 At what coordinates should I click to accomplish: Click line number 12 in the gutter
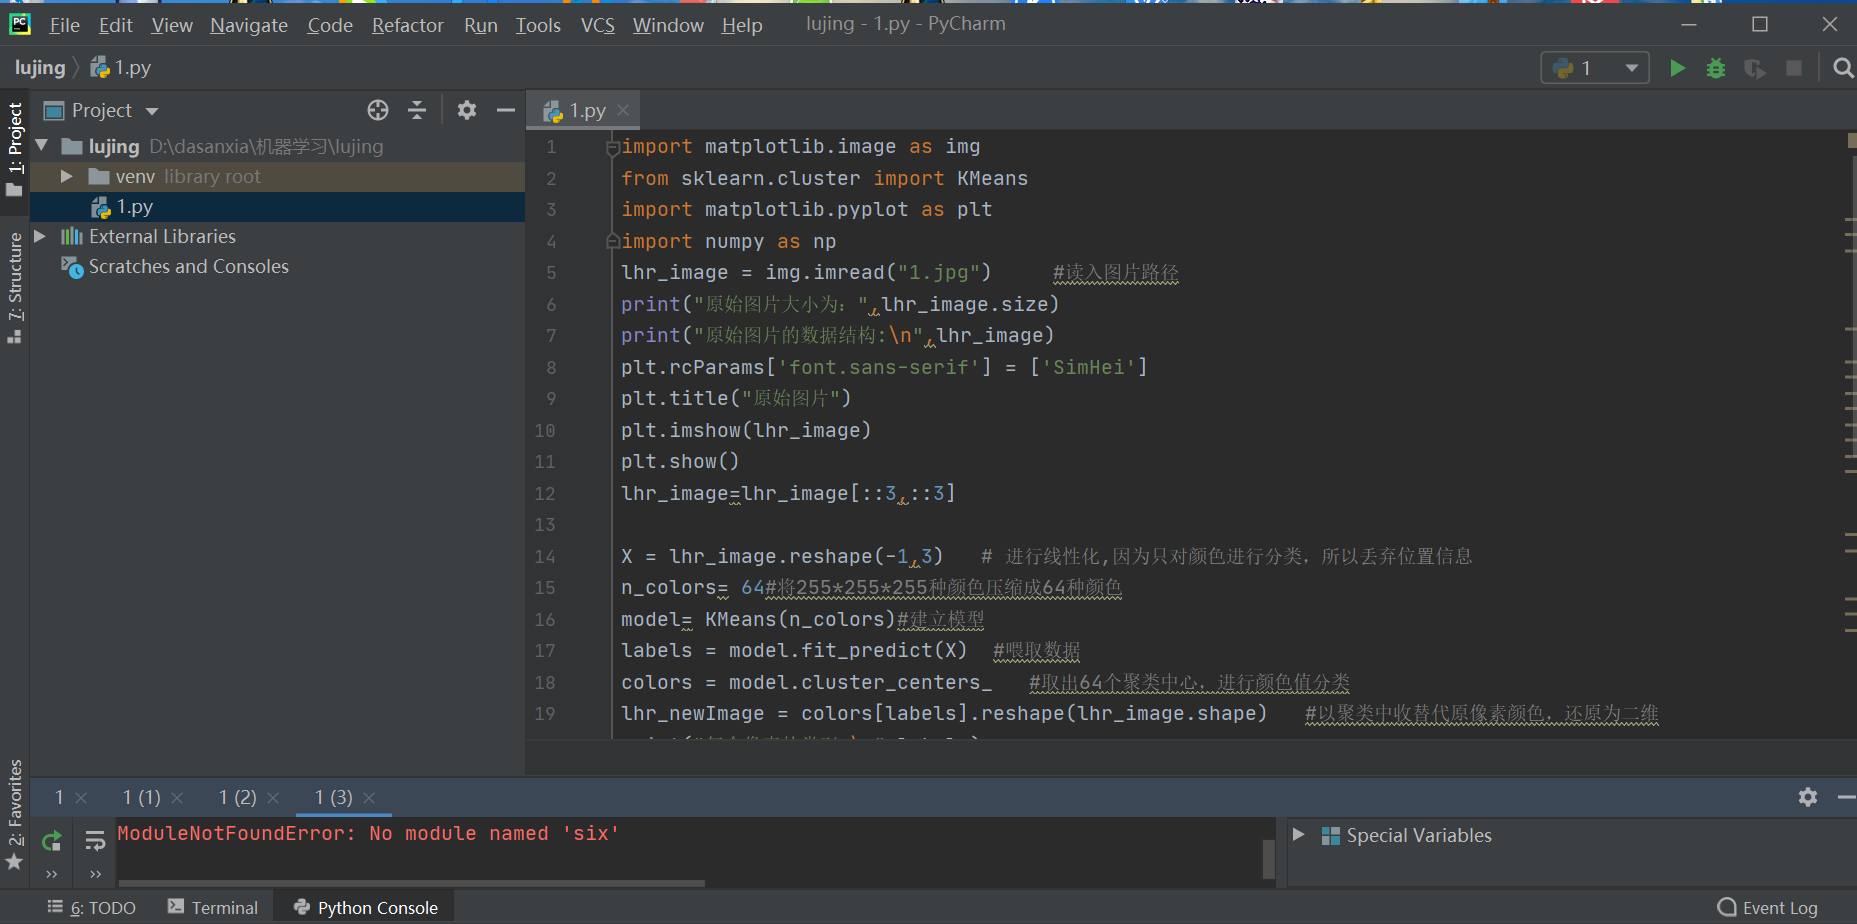pyautogui.click(x=545, y=494)
